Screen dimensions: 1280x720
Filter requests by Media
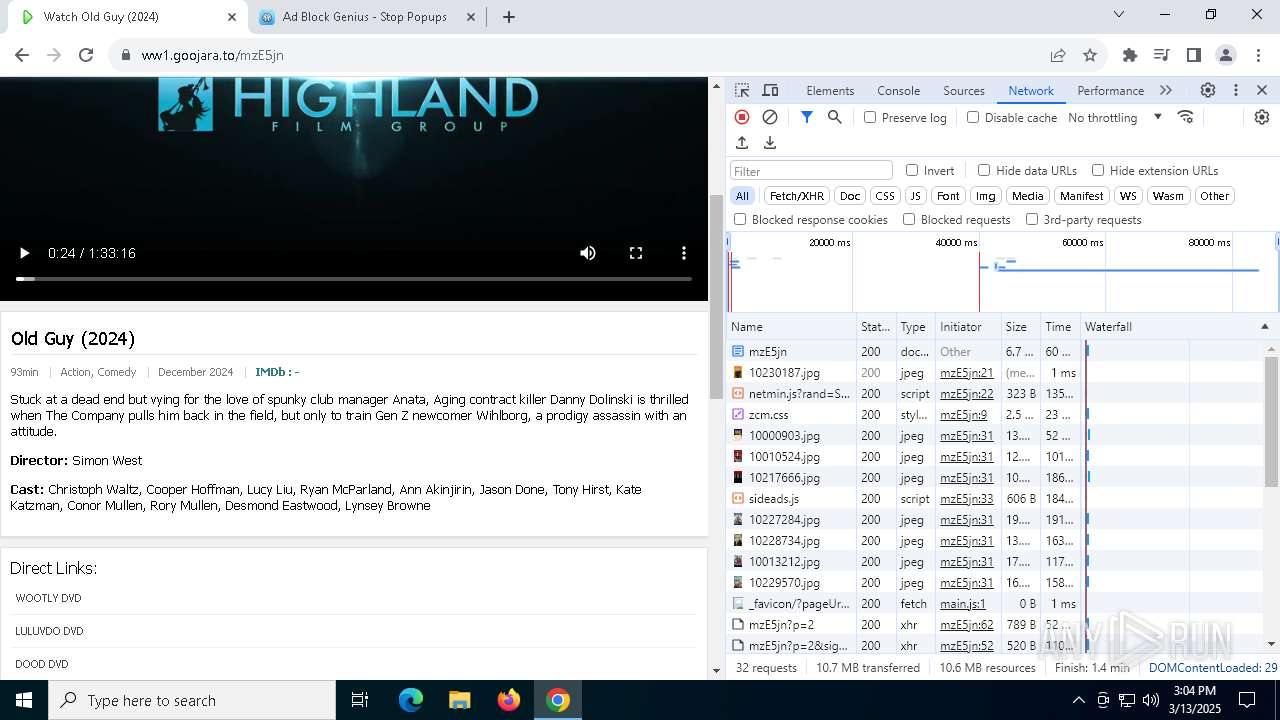click(1027, 196)
